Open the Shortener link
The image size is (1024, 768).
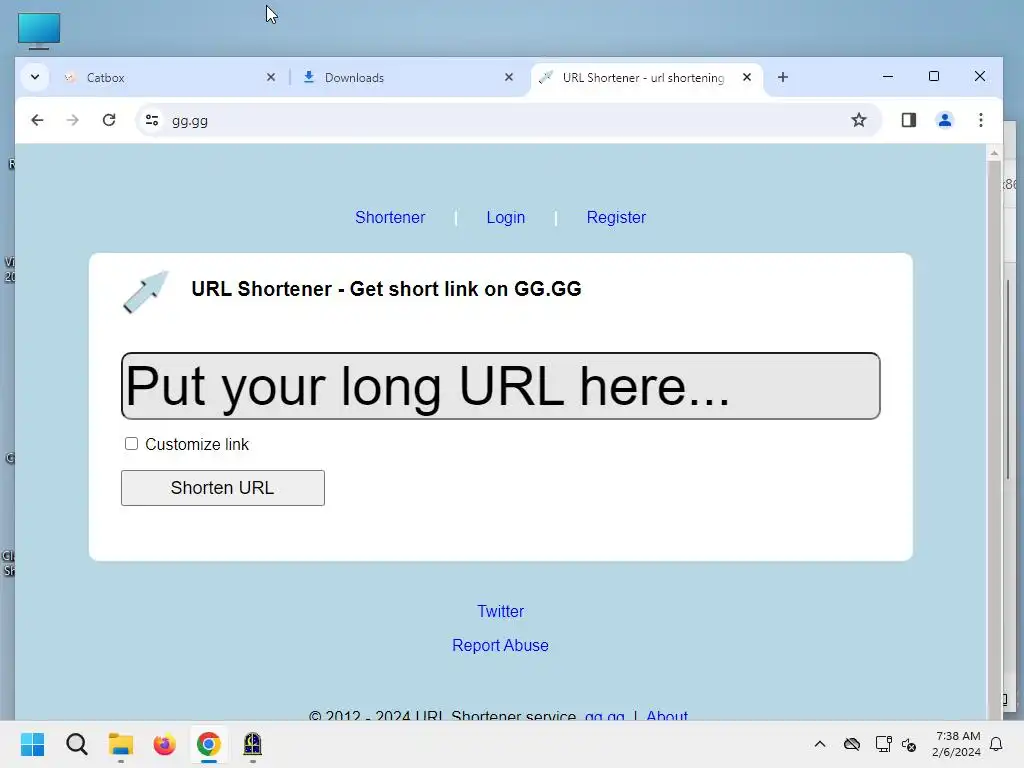[x=390, y=217]
